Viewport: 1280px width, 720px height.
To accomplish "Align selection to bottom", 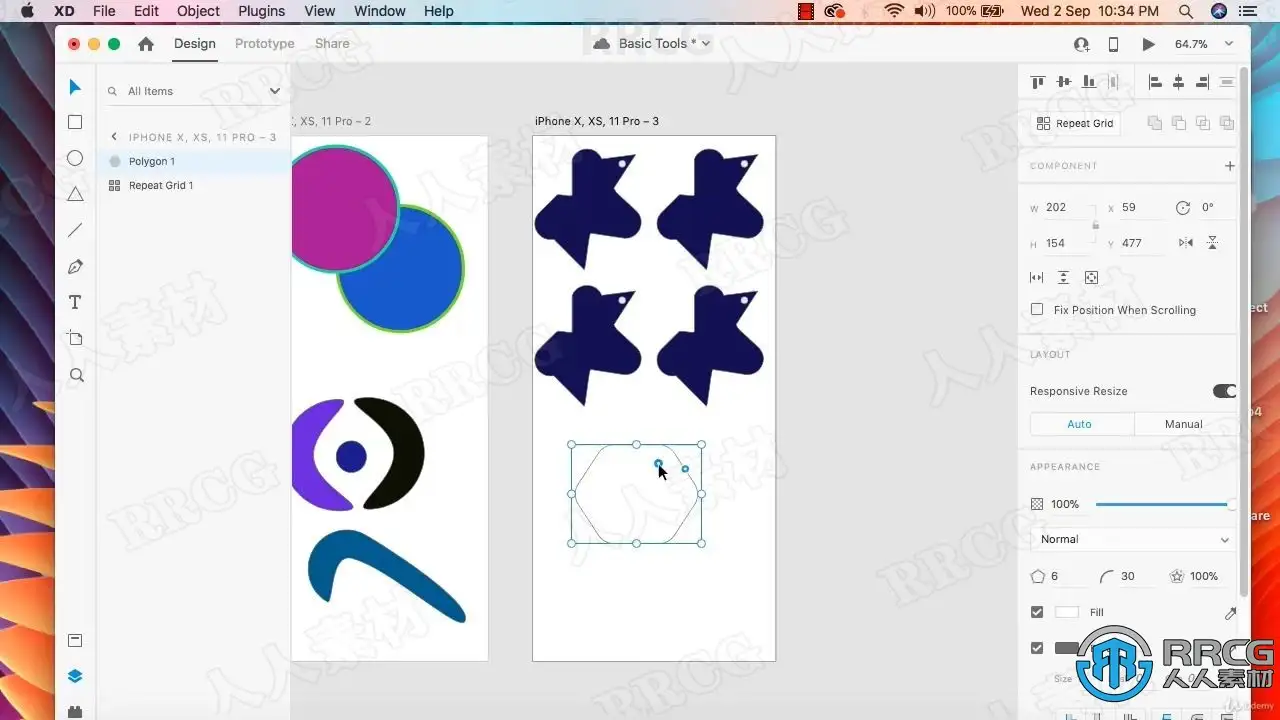I will (x=1088, y=82).
